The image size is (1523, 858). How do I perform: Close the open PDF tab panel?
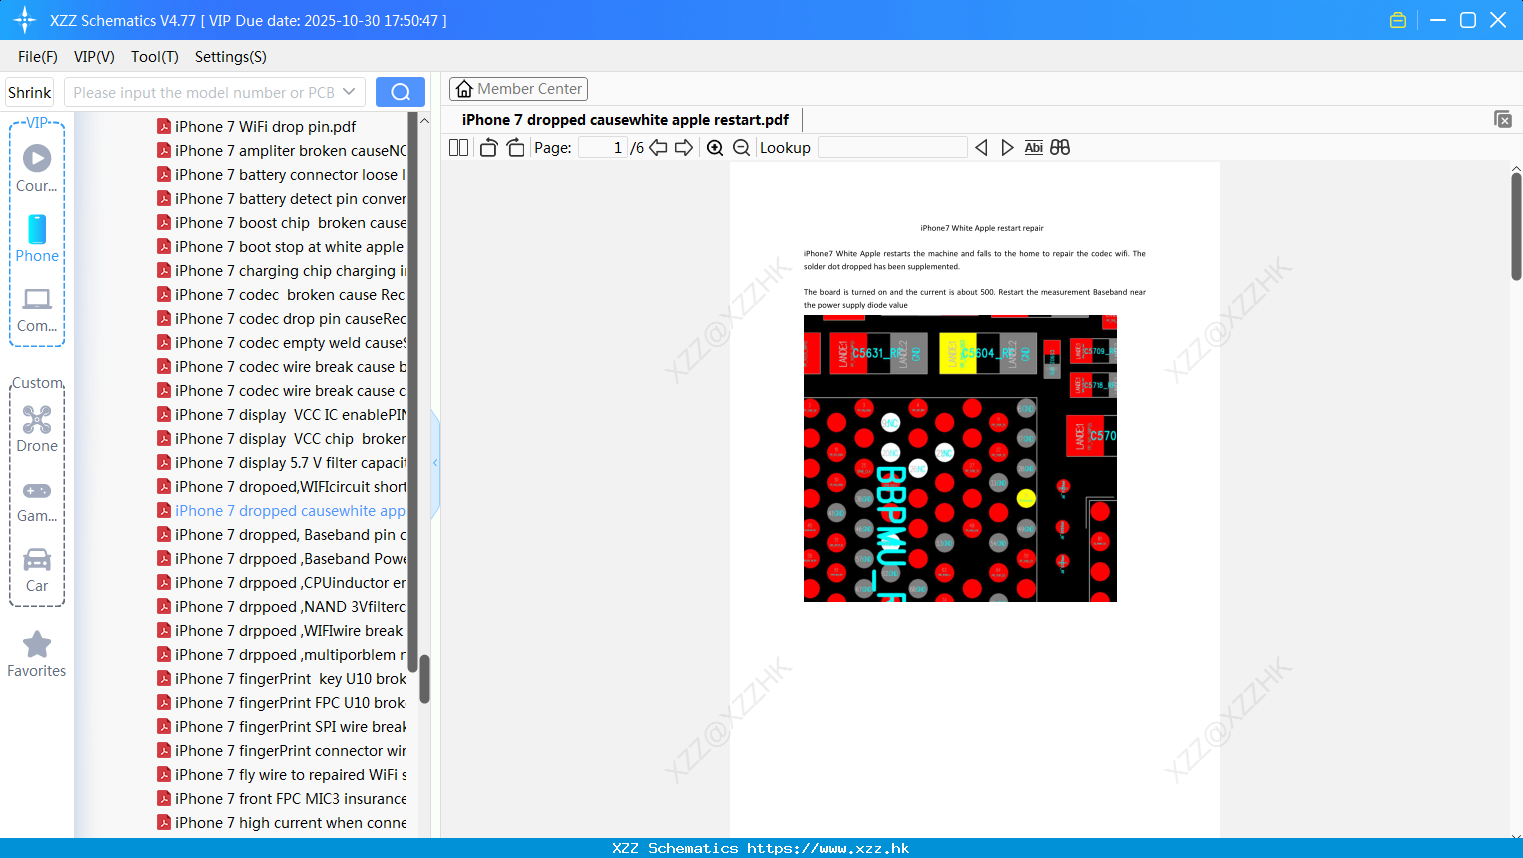click(1503, 119)
